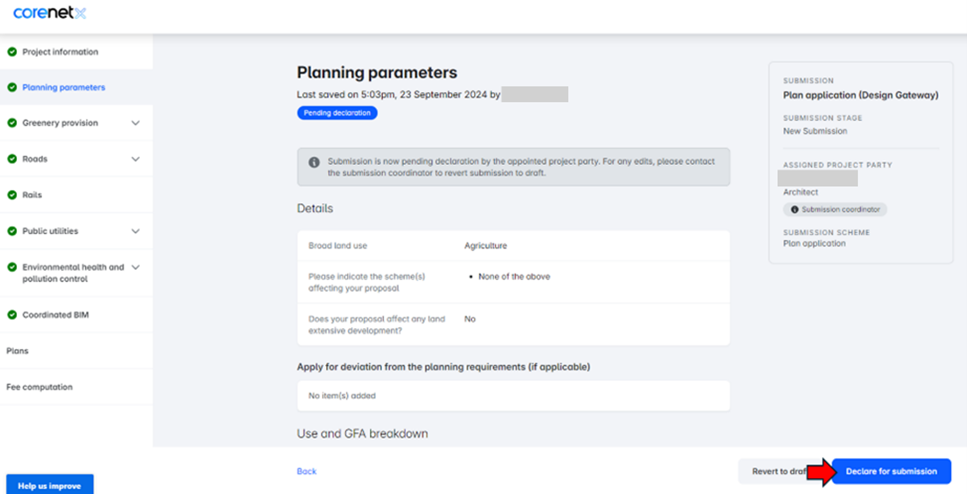
Task: Click the green checkmark beside Roads
Action: 12,159
